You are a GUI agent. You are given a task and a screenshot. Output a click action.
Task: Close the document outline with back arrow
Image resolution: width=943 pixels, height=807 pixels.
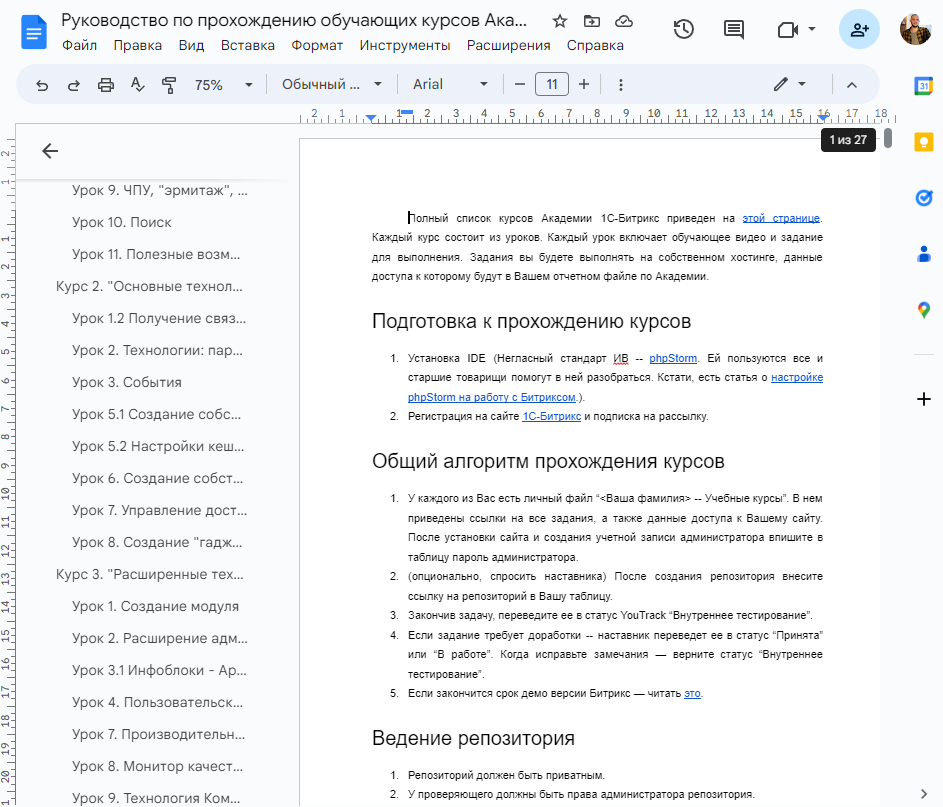click(50, 151)
